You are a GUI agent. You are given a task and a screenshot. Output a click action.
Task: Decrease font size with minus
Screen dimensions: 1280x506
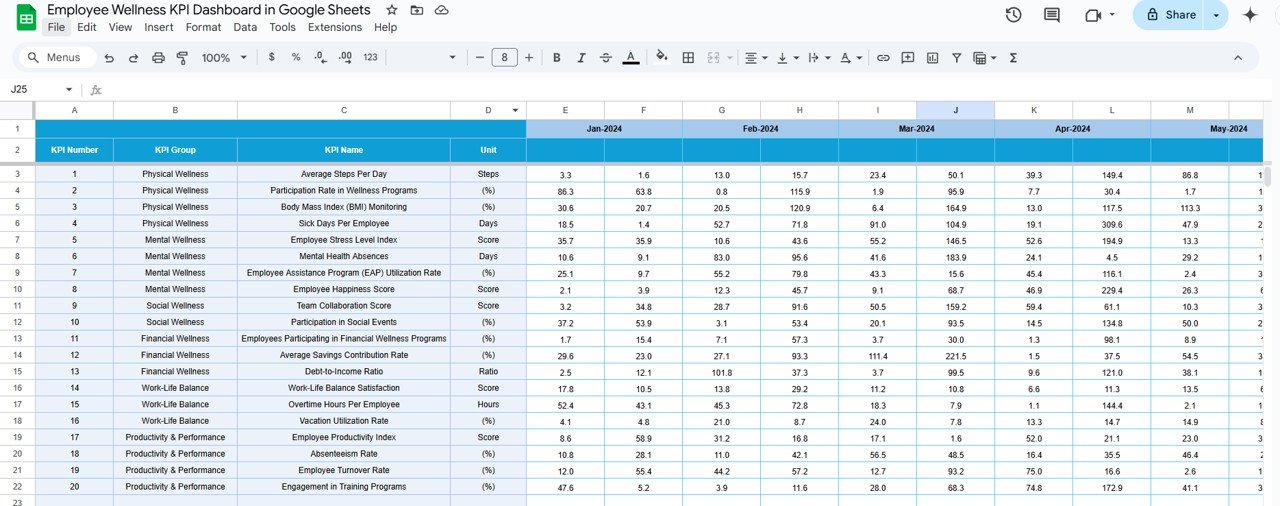[x=479, y=58]
